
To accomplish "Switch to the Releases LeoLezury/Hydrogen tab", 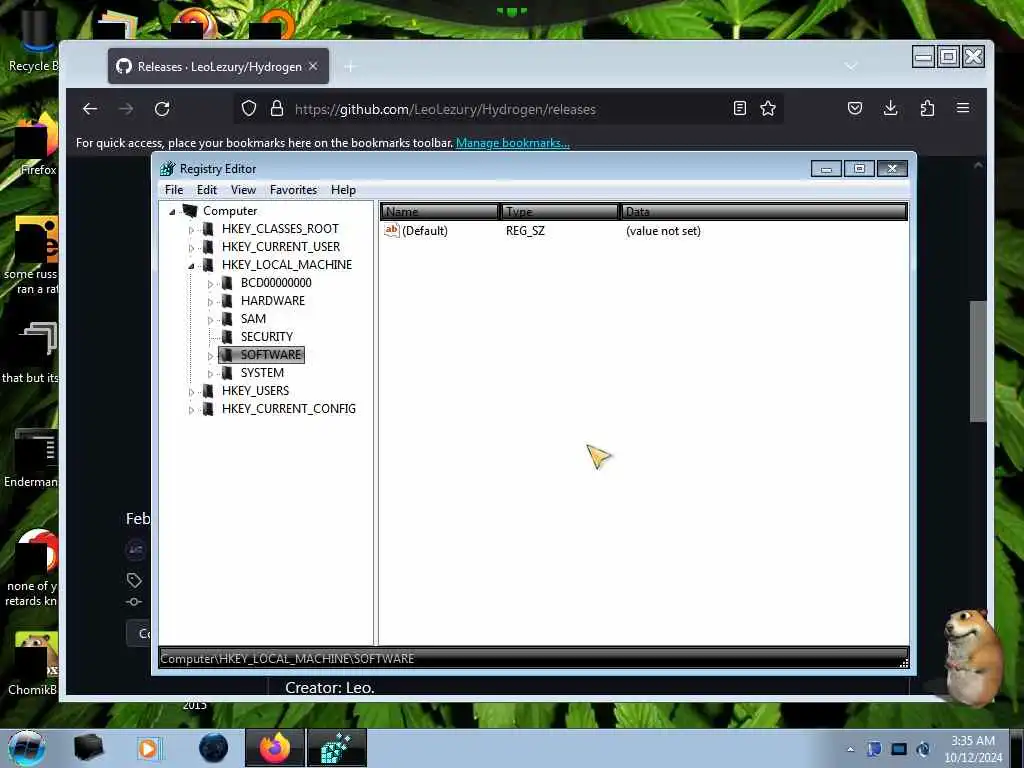I will click(x=218, y=67).
